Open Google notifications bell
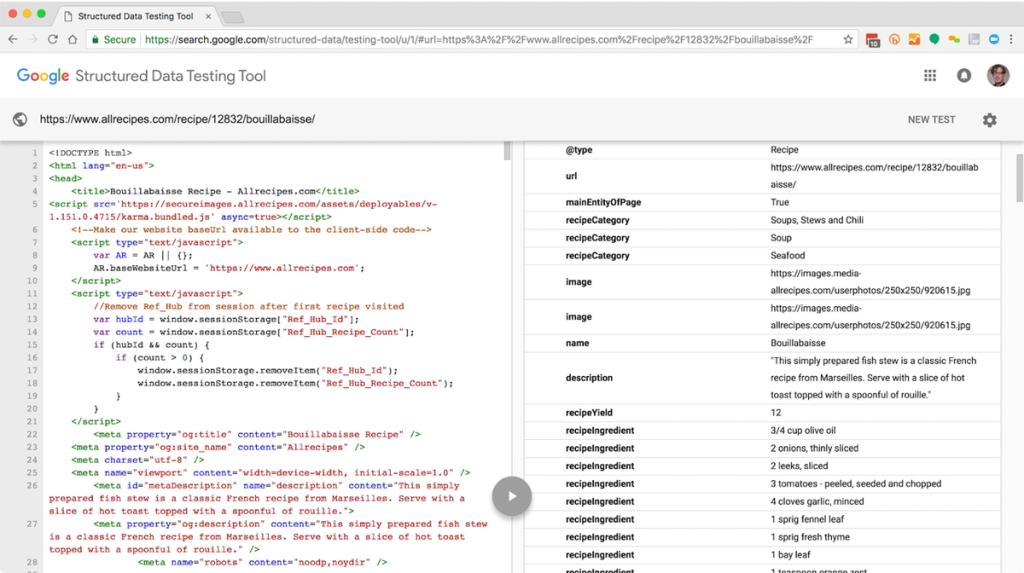Viewport: 1024px width, 573px height. tap(964, 76)
